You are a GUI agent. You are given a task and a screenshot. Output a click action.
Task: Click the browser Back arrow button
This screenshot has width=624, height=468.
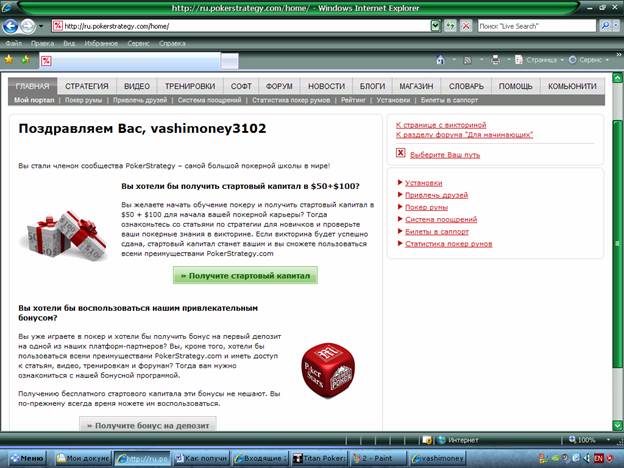click(11, 26)
